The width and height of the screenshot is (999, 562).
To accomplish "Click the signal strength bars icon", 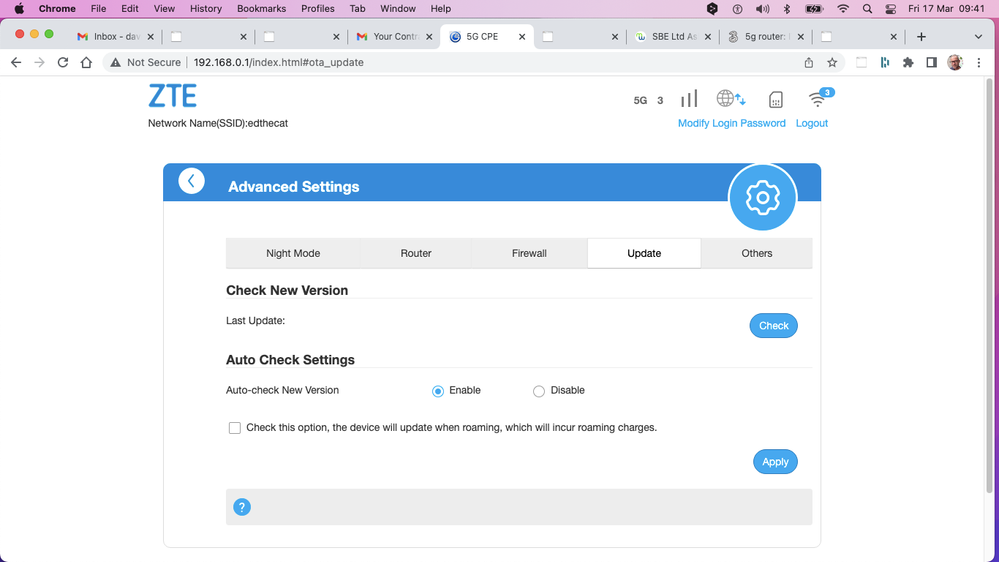I will coord(689,99).
